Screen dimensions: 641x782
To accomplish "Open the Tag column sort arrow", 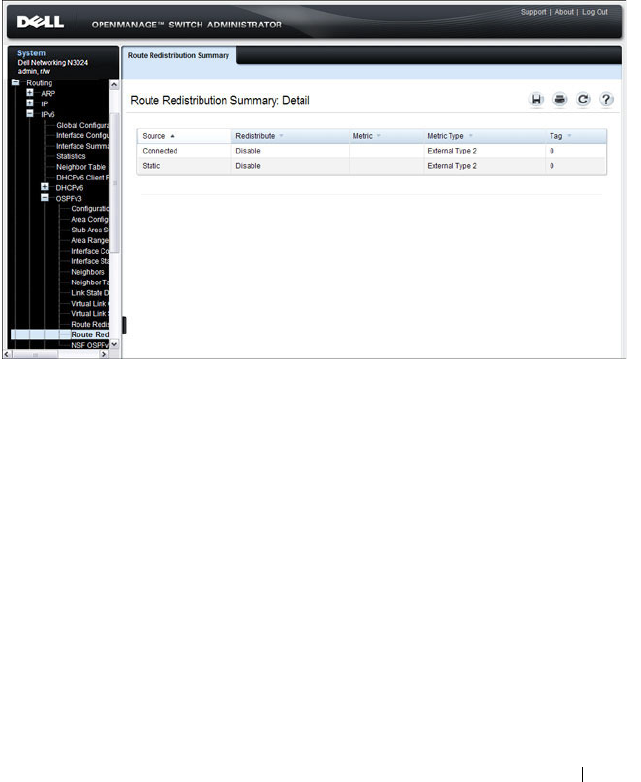I will pos(569,136).
